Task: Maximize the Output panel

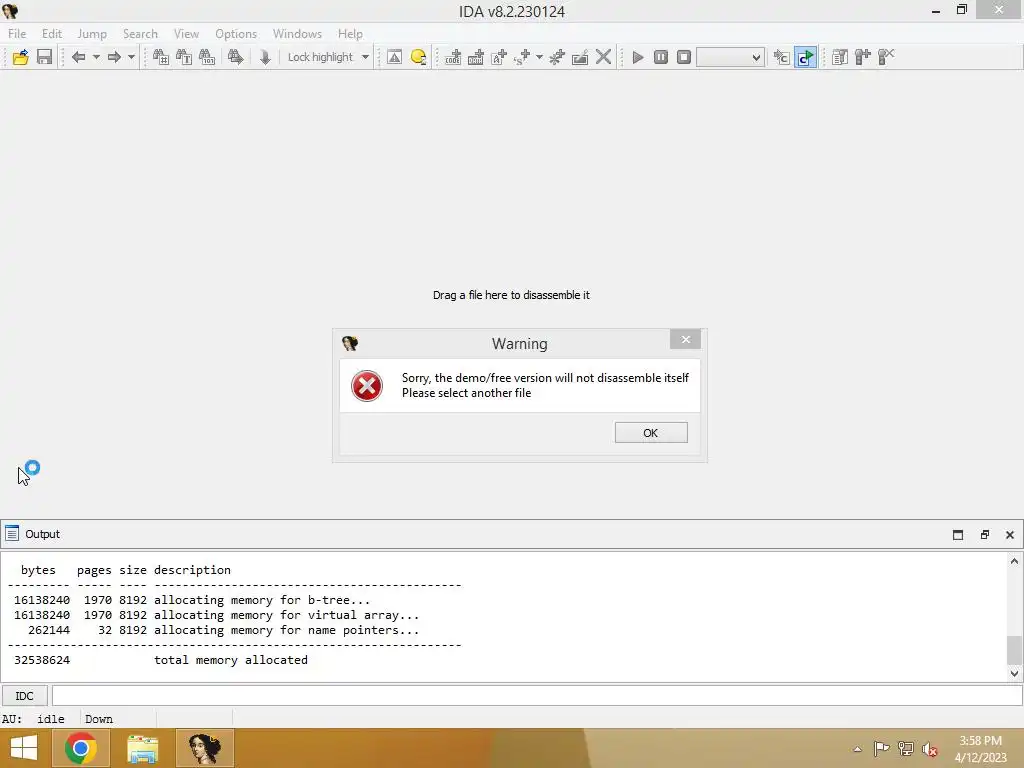Action: point(957,535)
